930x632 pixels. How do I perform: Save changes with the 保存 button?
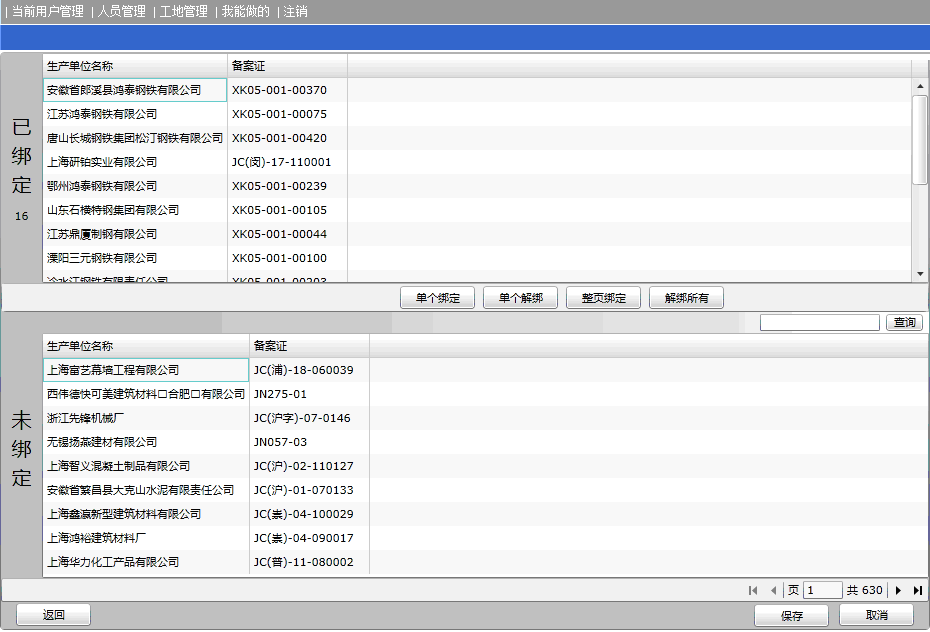point(792,616)
